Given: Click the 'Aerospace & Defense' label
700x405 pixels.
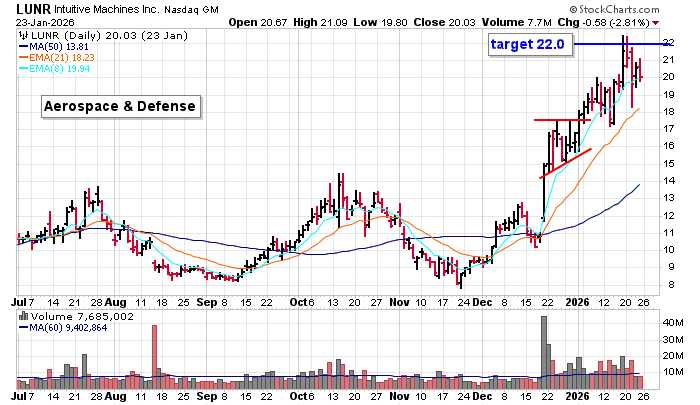Looking at the screenshot, I should point(119,107).
